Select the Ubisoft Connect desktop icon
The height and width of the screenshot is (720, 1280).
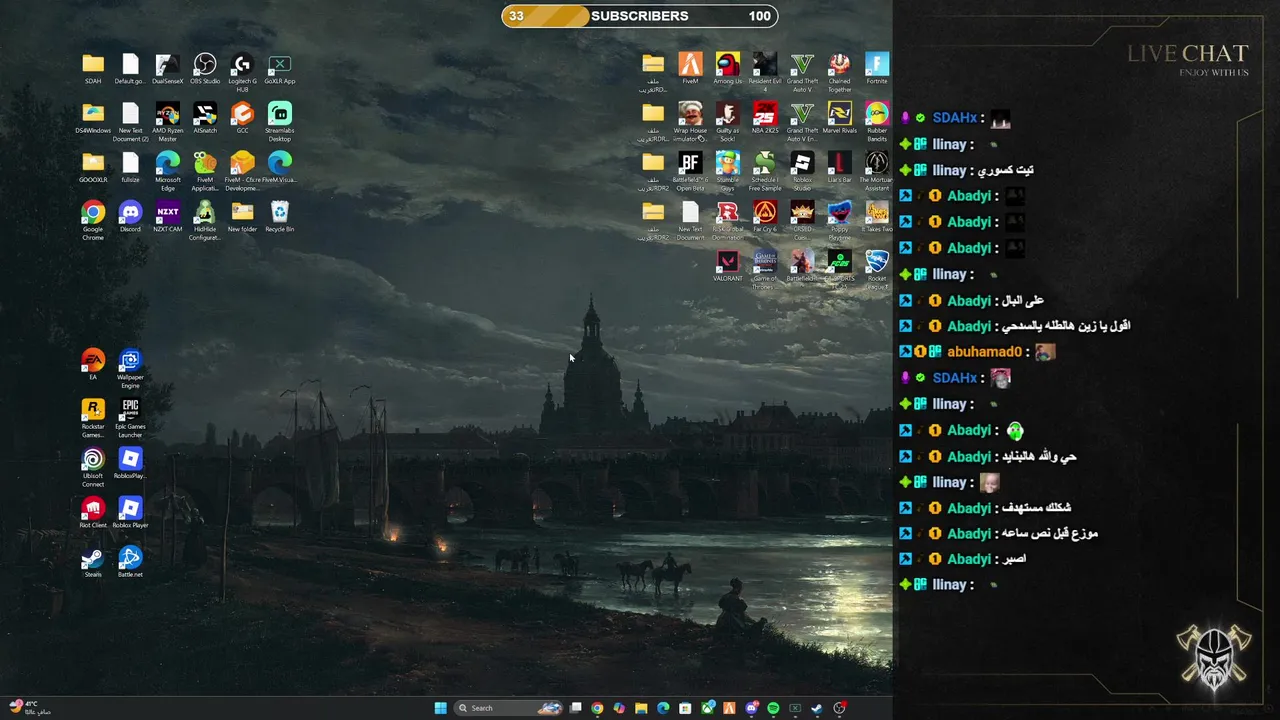(93, 466)
